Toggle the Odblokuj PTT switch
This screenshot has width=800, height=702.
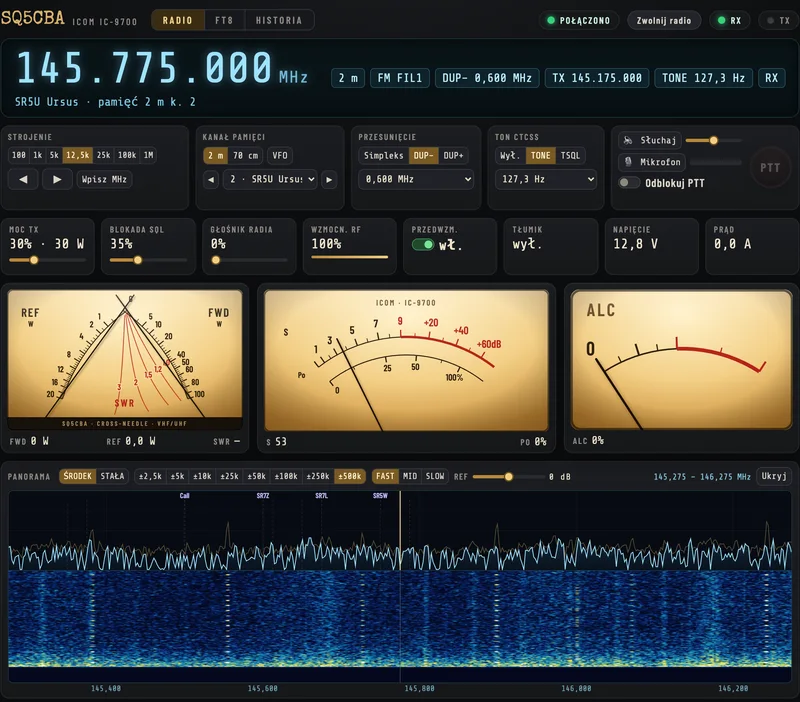click(x=629, y=183)
